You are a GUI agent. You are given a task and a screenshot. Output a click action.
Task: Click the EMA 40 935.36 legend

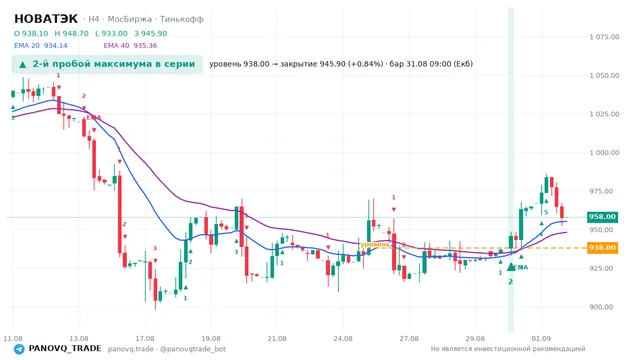[x=130, y=45]
